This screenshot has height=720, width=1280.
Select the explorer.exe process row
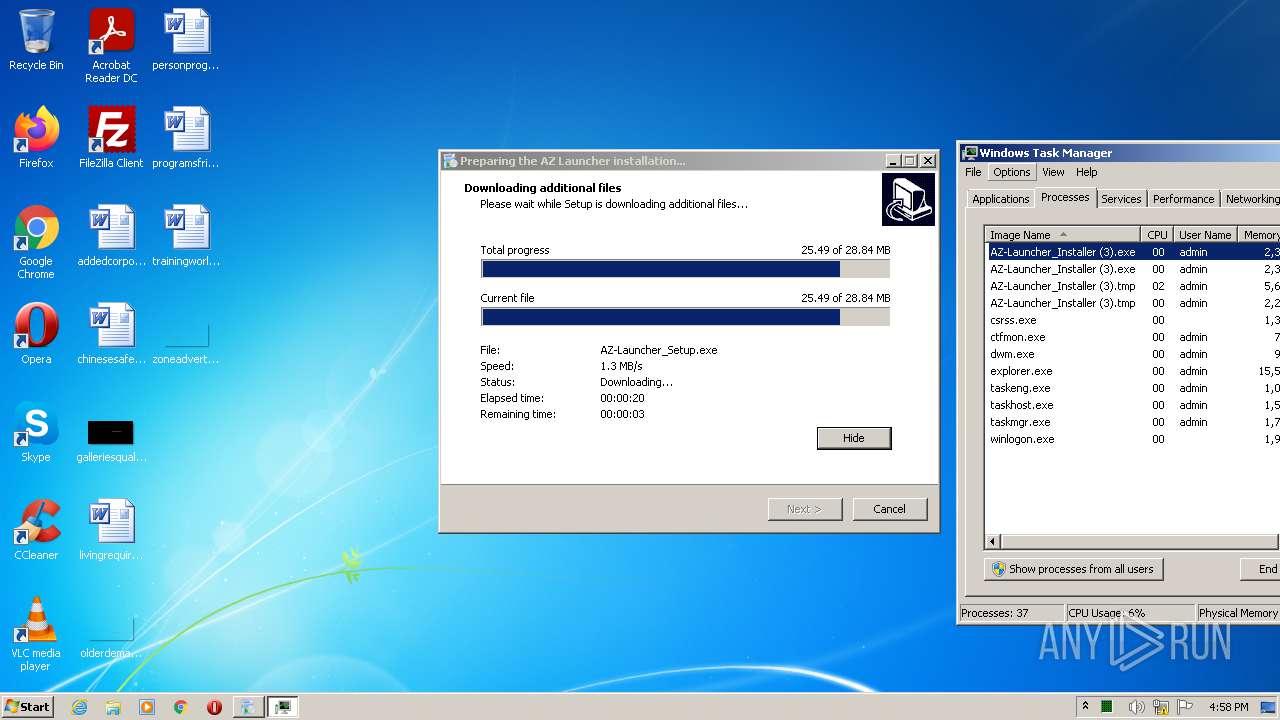pos(1133,371)
